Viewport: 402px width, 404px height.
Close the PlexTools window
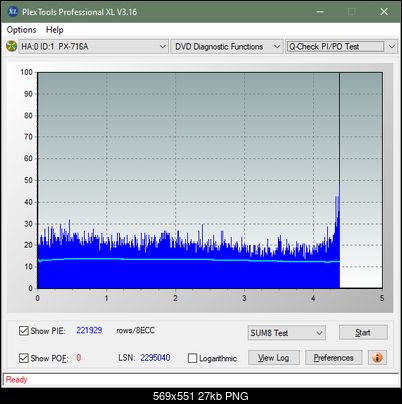pyautogui.click(x=384, y=12)
